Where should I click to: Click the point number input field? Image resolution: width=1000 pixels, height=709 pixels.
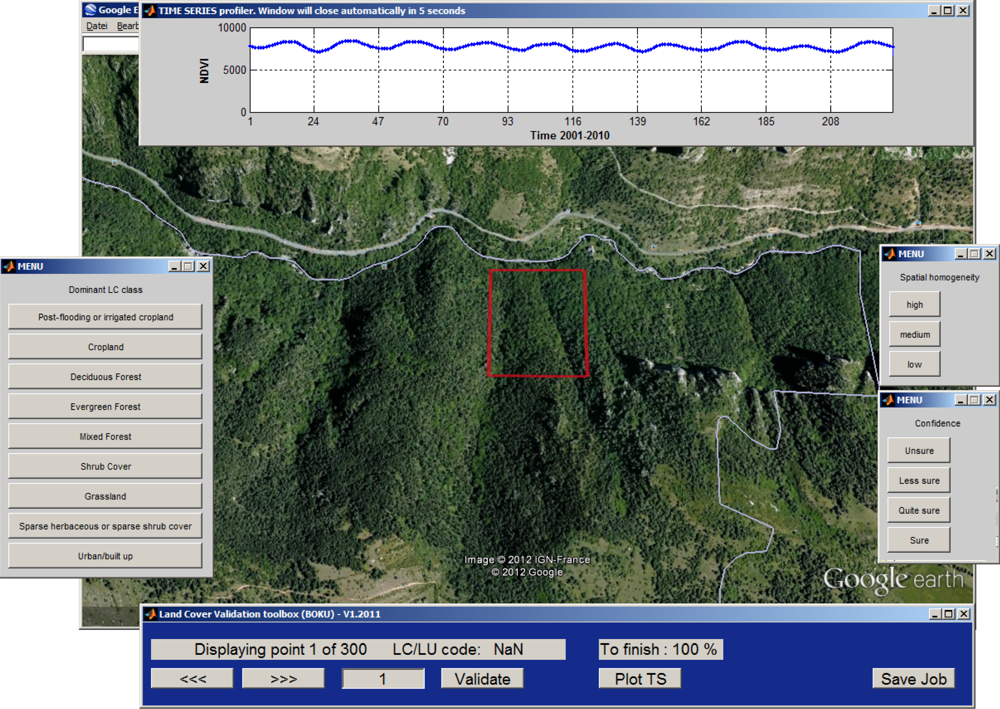(383, 679)
